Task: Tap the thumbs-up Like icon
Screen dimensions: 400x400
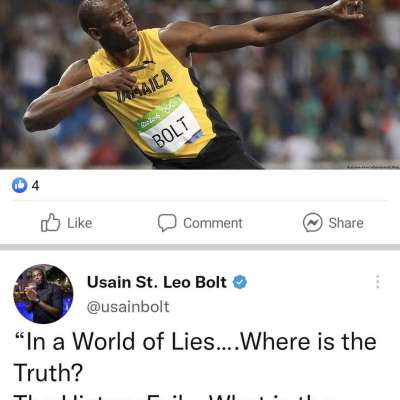Action: tap(51, 223)
